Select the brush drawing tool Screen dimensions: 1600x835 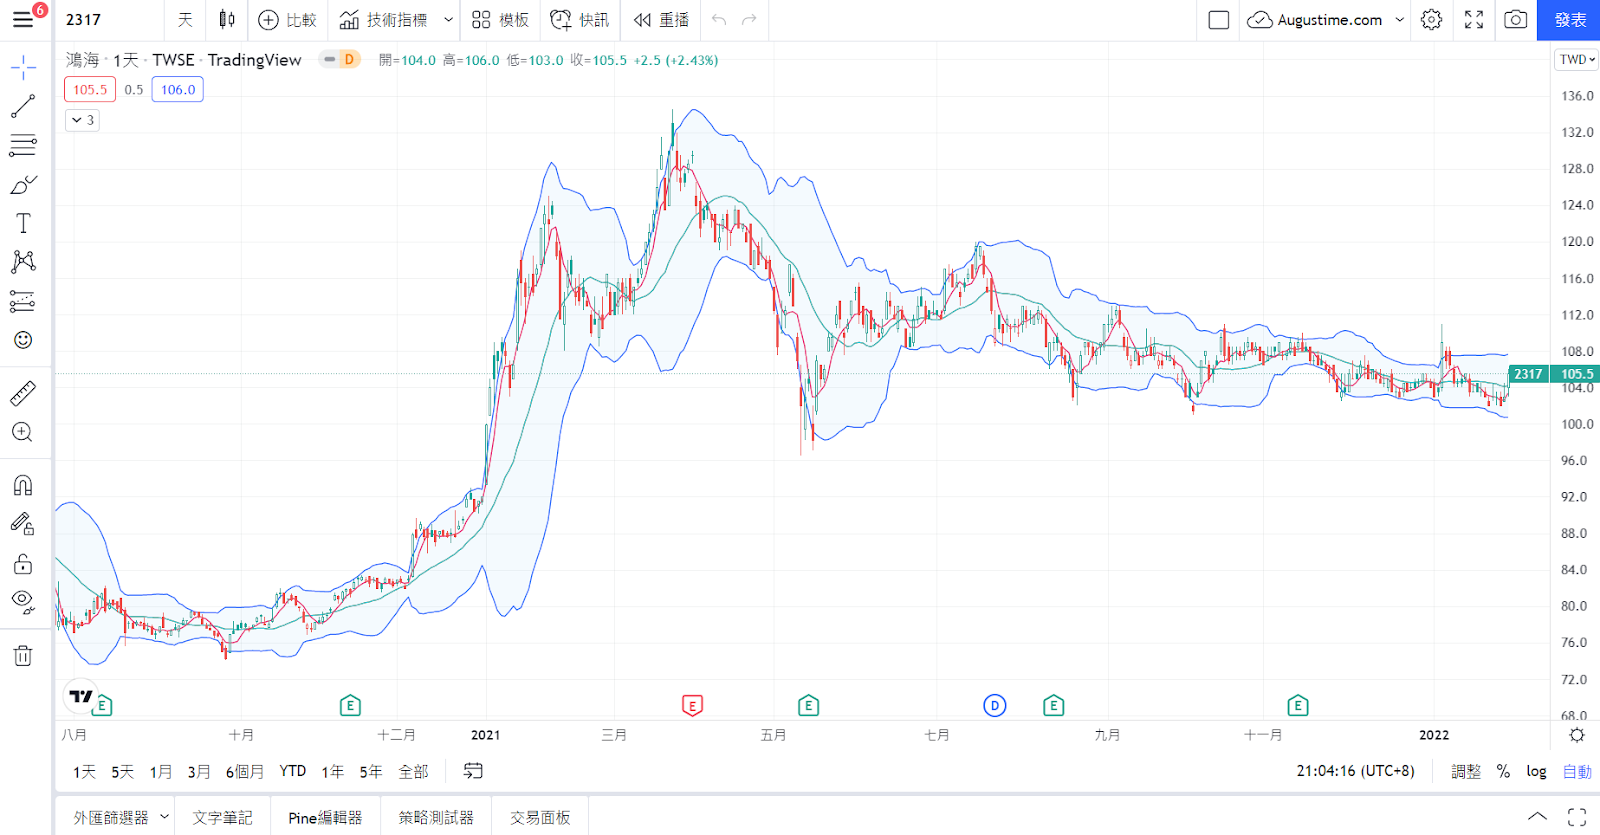click(x=23, y=185)
